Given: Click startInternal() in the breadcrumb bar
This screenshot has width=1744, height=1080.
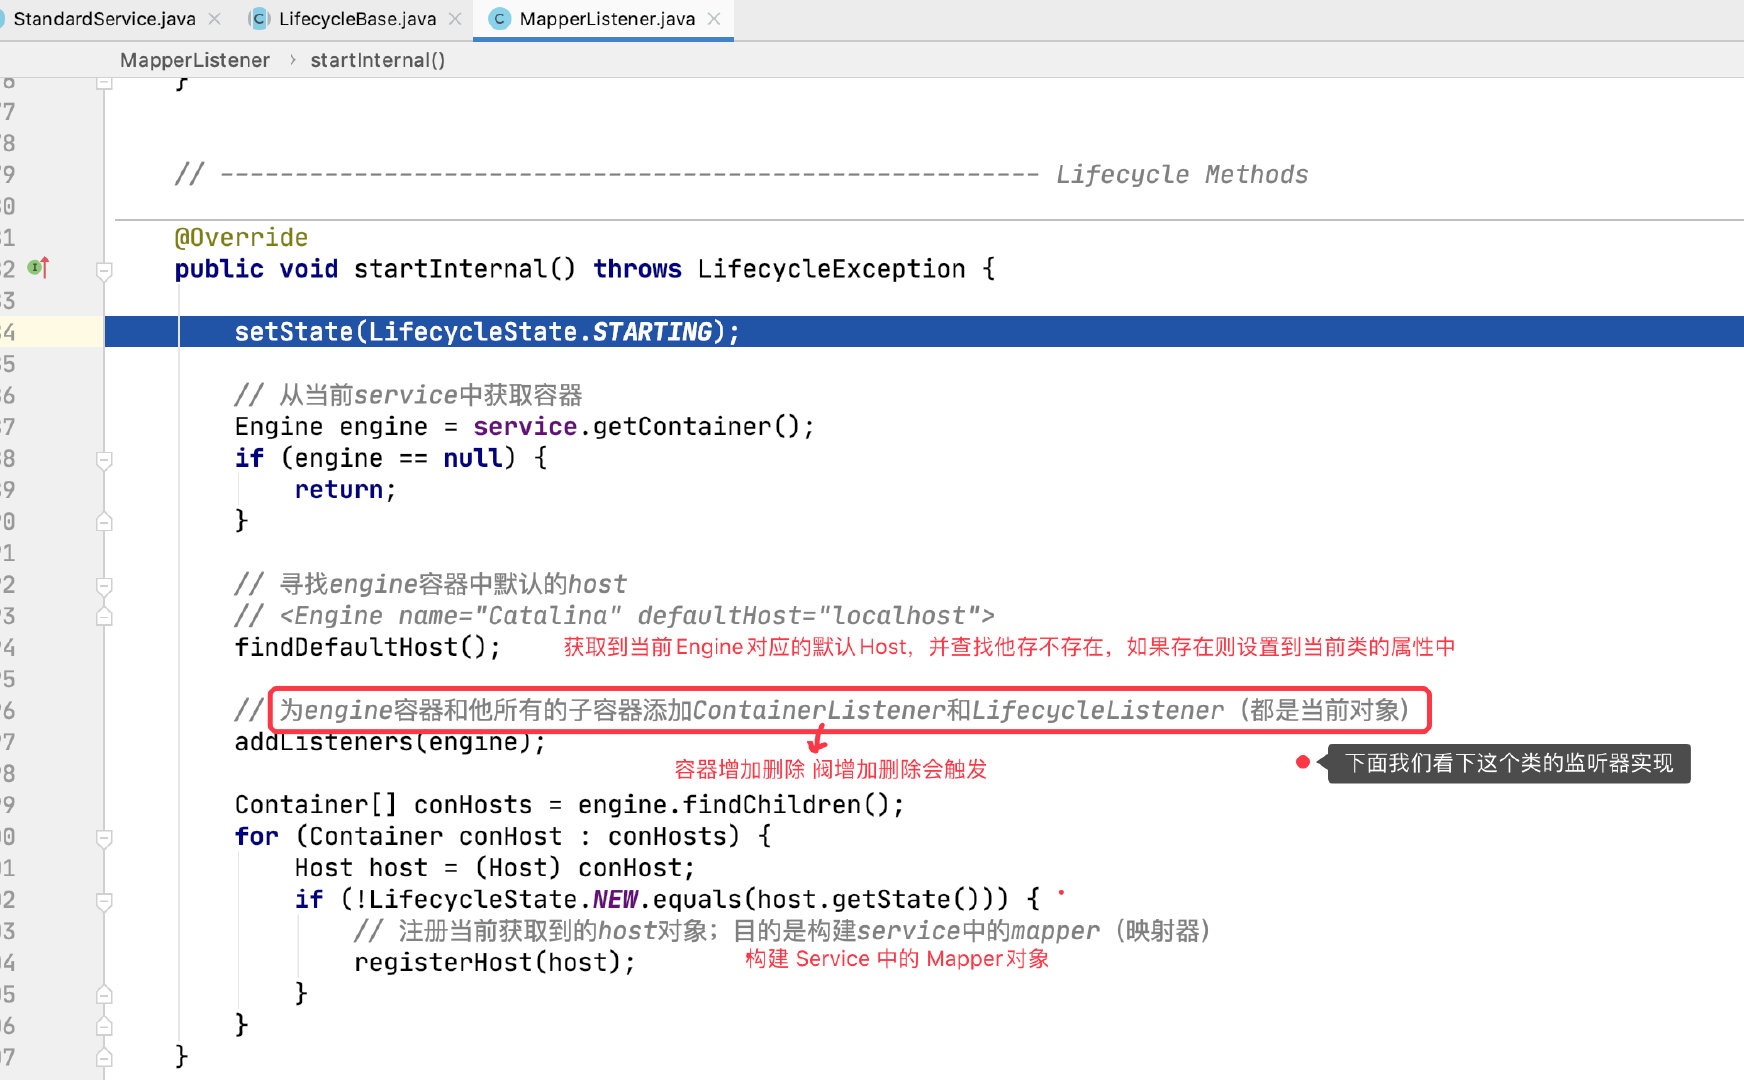Looking at the screenshot, I should point(378,60).
